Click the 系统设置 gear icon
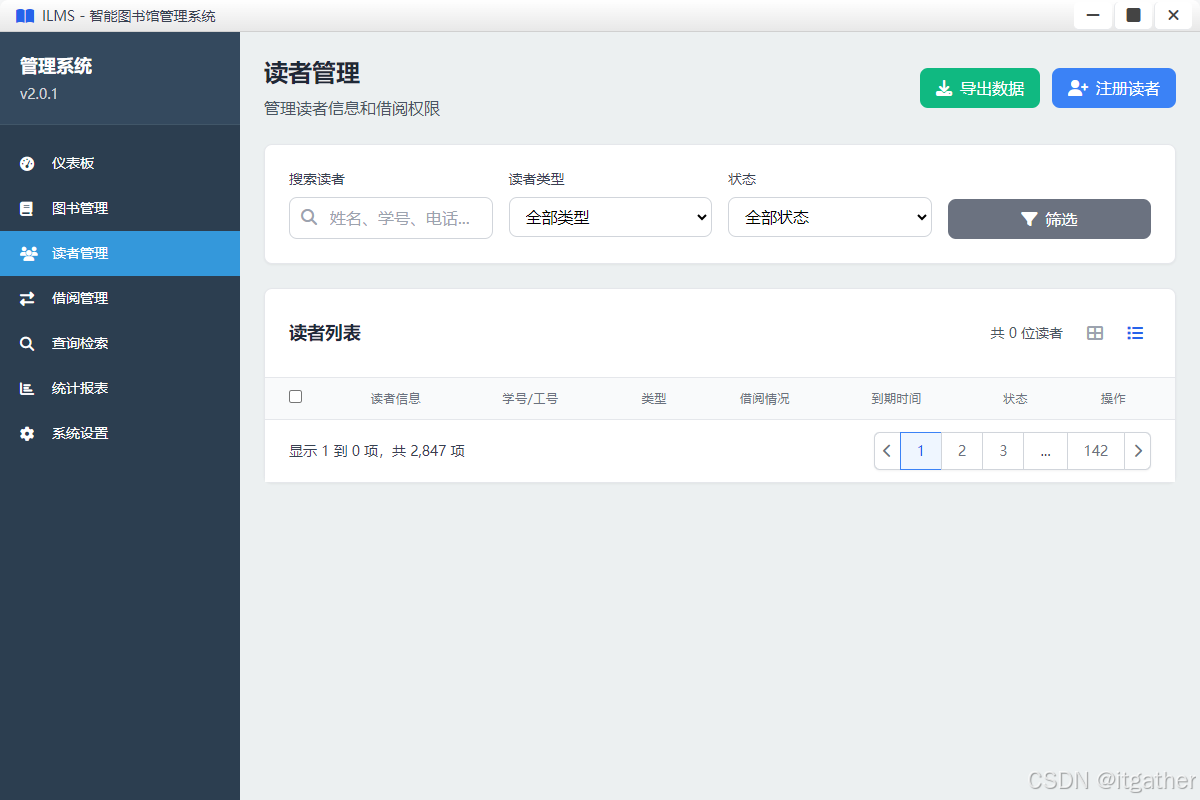 tap(26, 433)
